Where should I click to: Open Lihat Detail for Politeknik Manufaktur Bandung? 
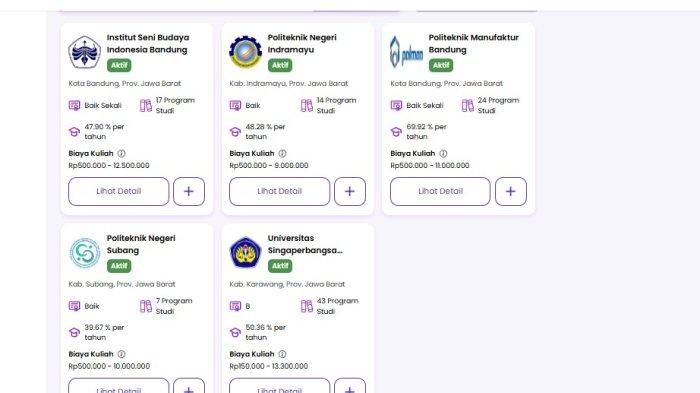(440, 192)
